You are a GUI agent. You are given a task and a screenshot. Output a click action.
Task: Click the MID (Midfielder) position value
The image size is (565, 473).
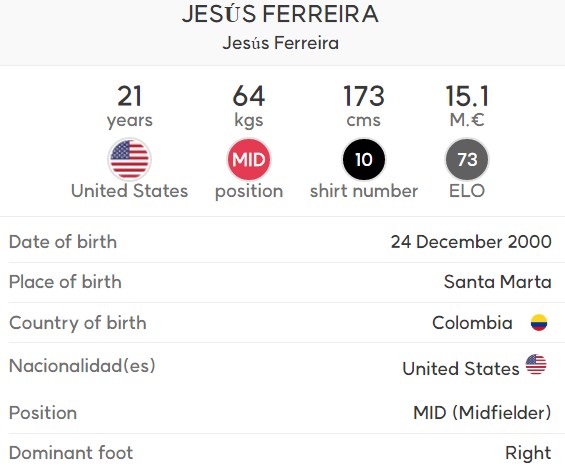point(482,412)
